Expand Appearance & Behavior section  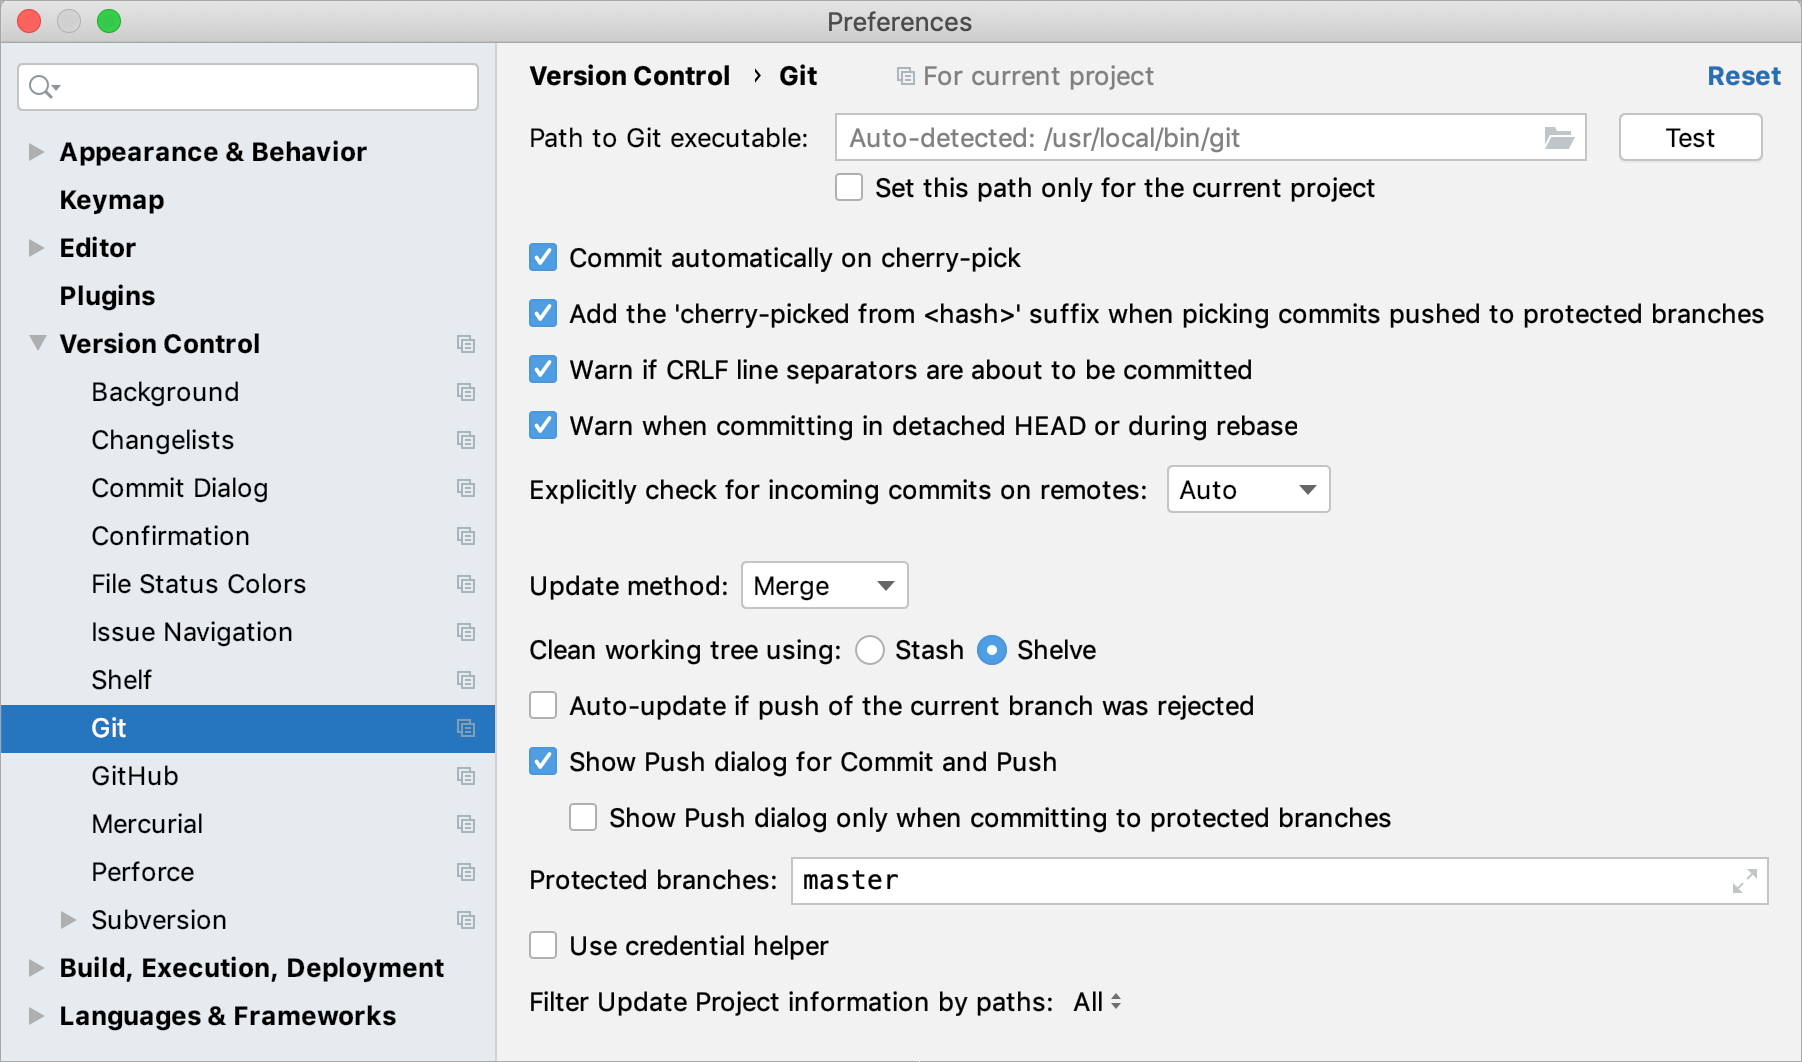[37, 152]
